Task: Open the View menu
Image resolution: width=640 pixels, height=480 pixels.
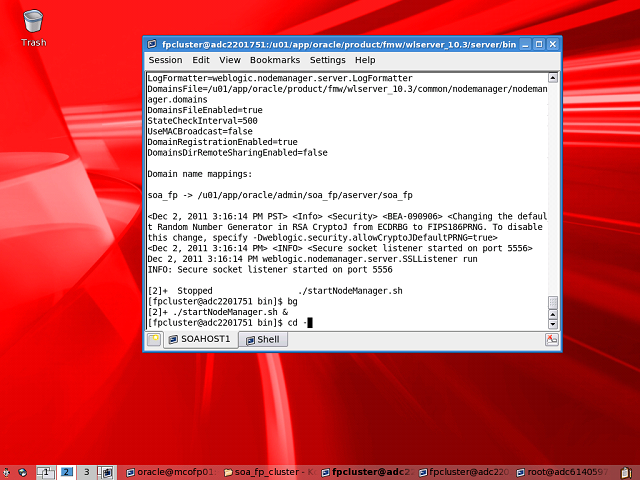Action: [x=230, y=60]
